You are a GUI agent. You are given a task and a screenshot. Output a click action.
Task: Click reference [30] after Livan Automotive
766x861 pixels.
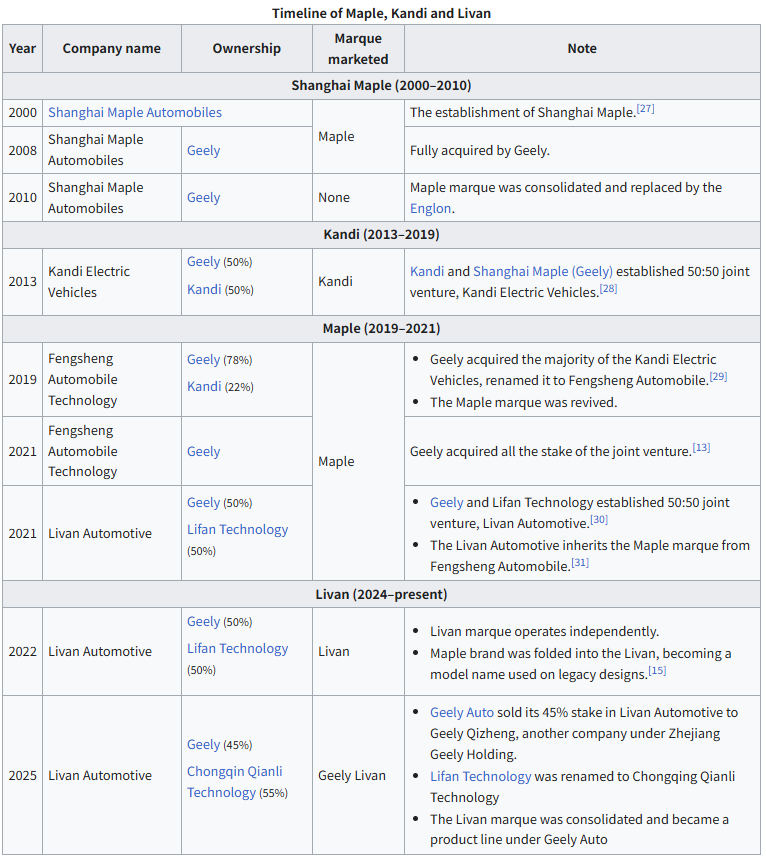(599, 520)
